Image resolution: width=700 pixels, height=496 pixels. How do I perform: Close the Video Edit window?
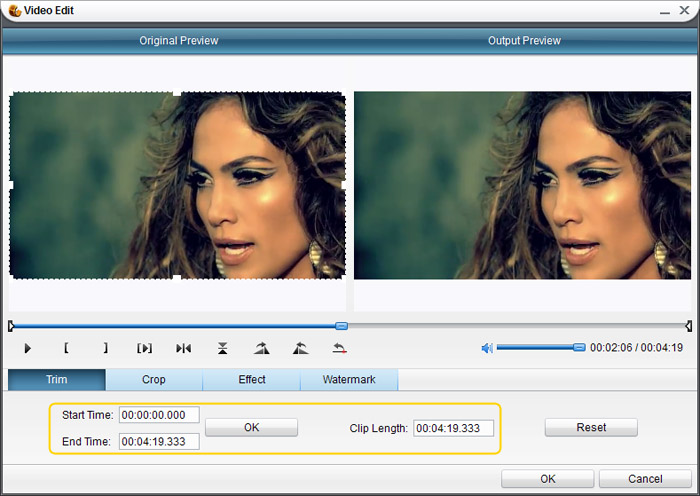point(684,10)
